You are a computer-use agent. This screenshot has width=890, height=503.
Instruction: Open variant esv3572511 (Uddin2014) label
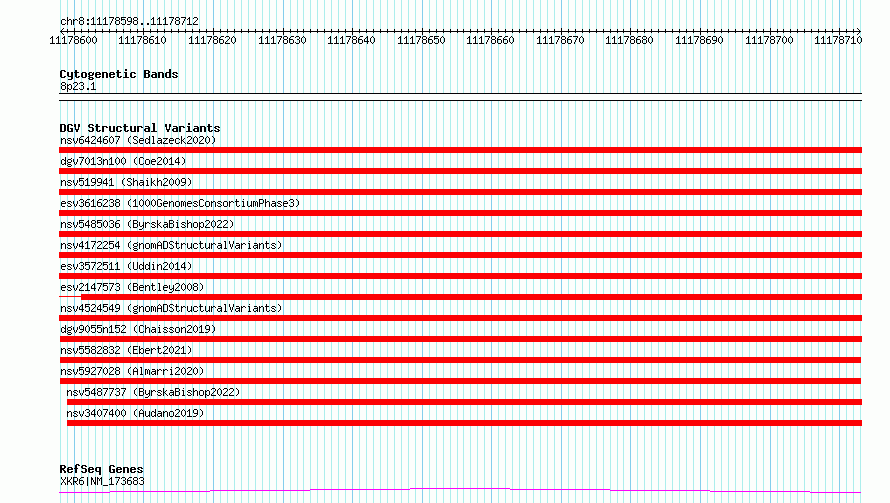coord(126,266)
